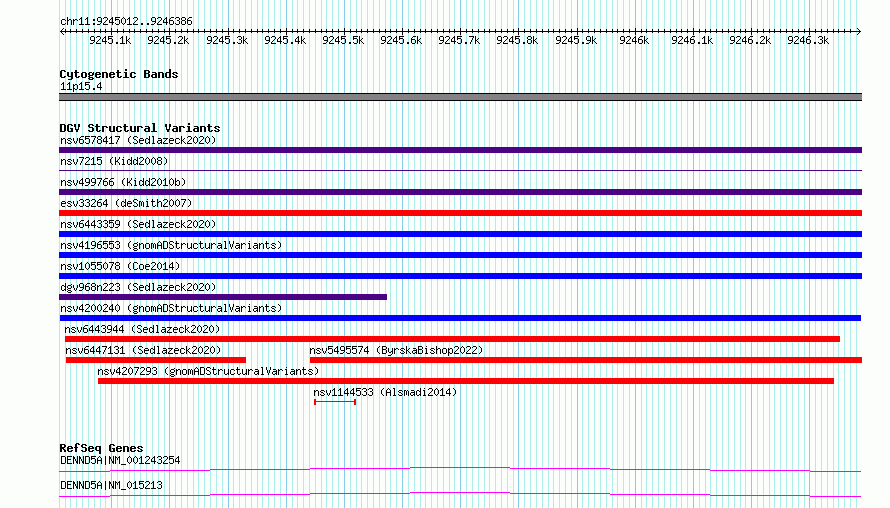890x508 pixels.
Task: Click the gray 11p15.4 cytogenetic band bar
Action: 460,97
